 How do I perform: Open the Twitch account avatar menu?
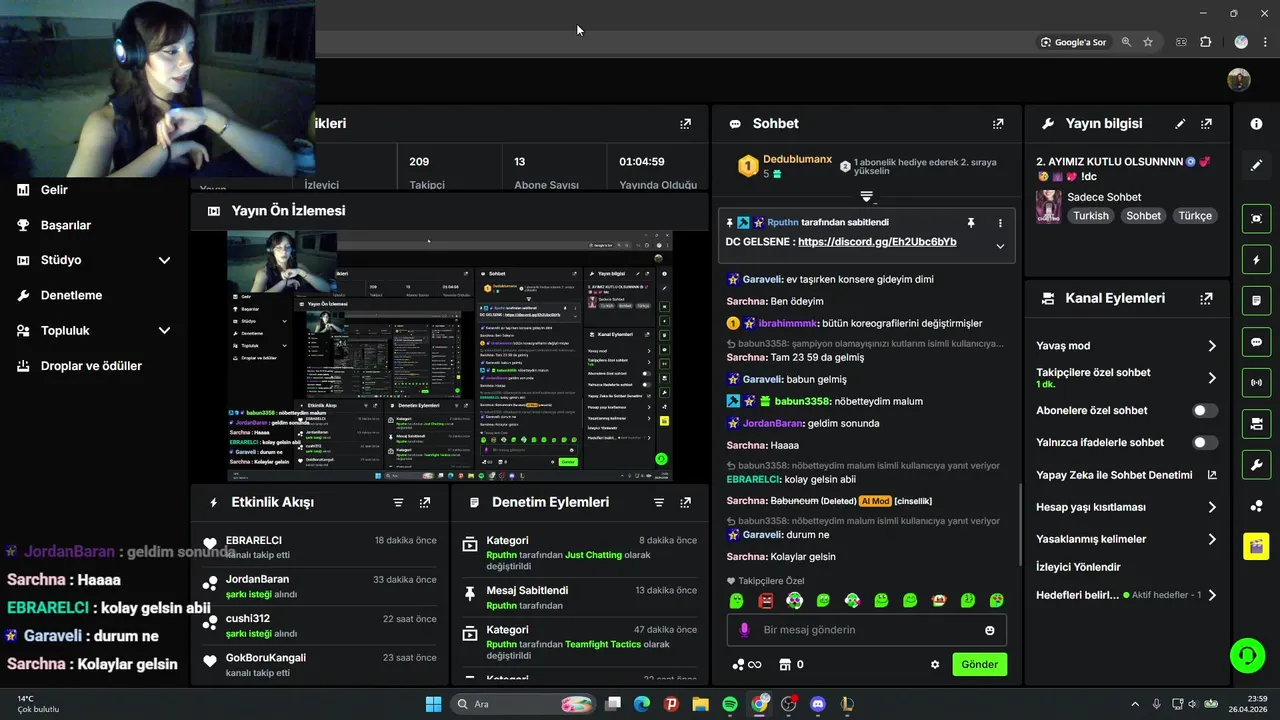click(x=1239, y=80)
